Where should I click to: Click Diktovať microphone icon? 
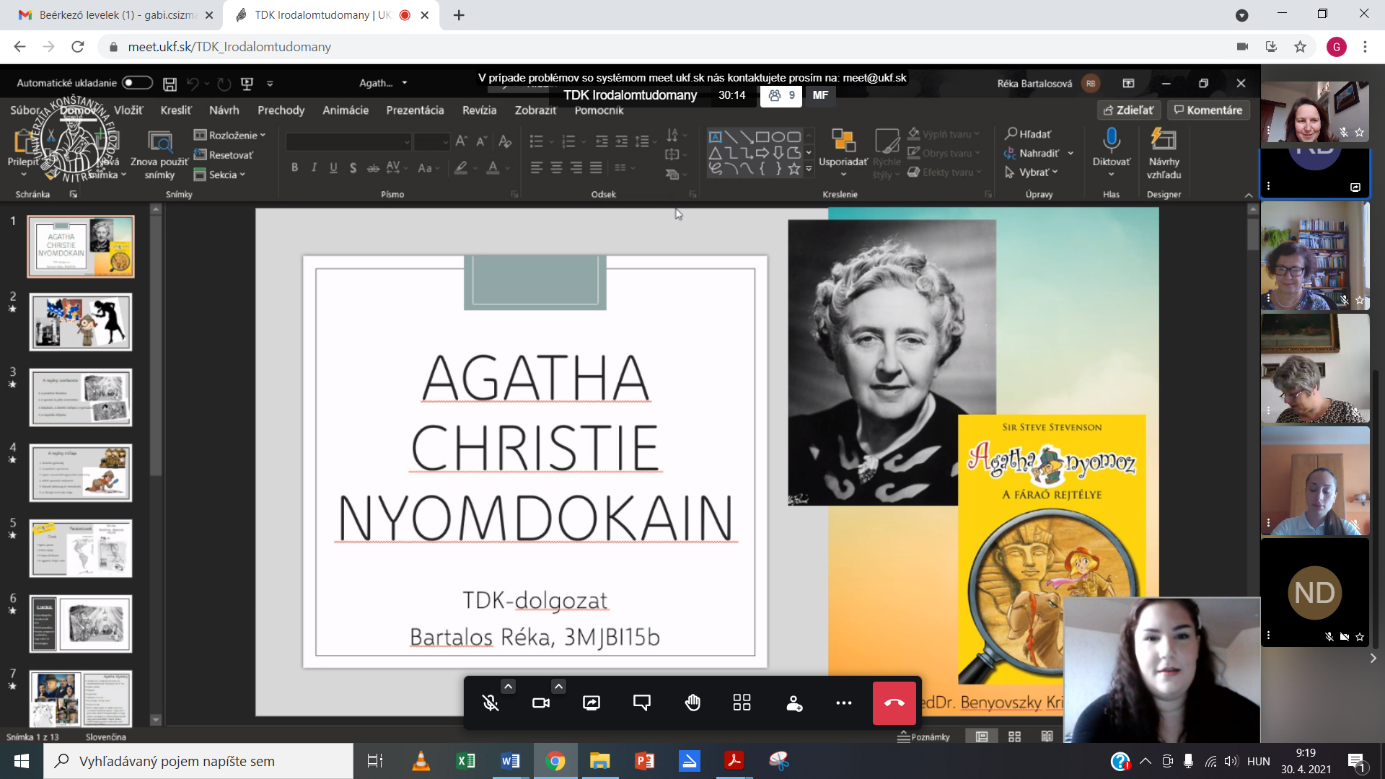(1111, 140)
